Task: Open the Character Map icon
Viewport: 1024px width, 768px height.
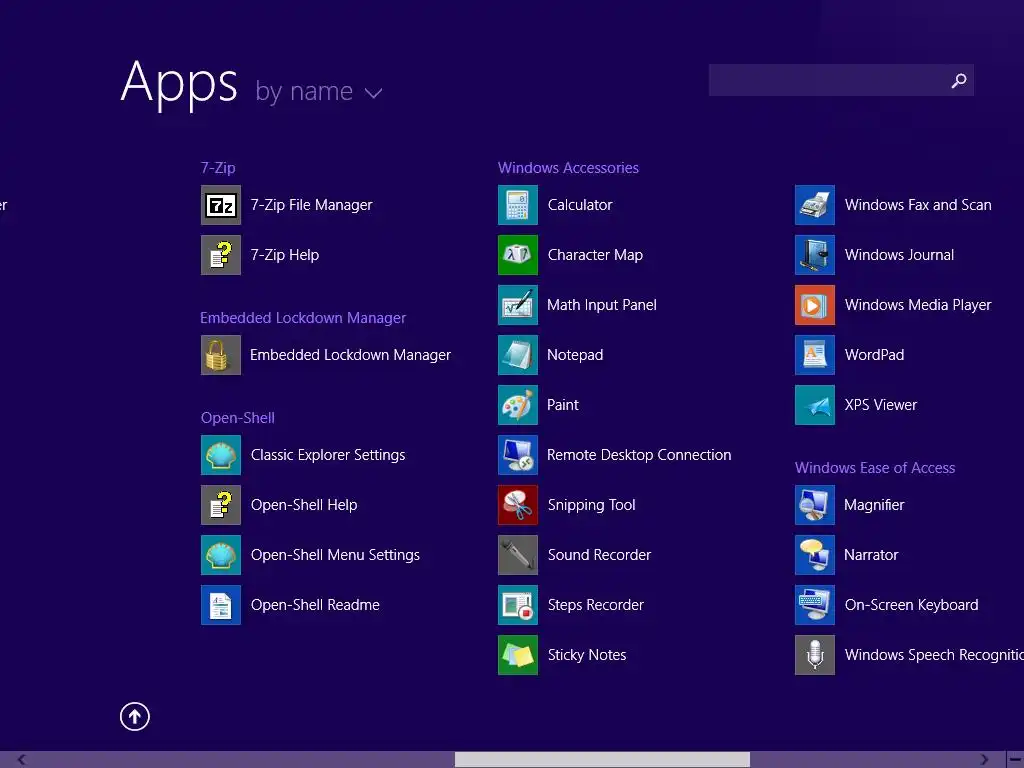Action: [518, 255]
